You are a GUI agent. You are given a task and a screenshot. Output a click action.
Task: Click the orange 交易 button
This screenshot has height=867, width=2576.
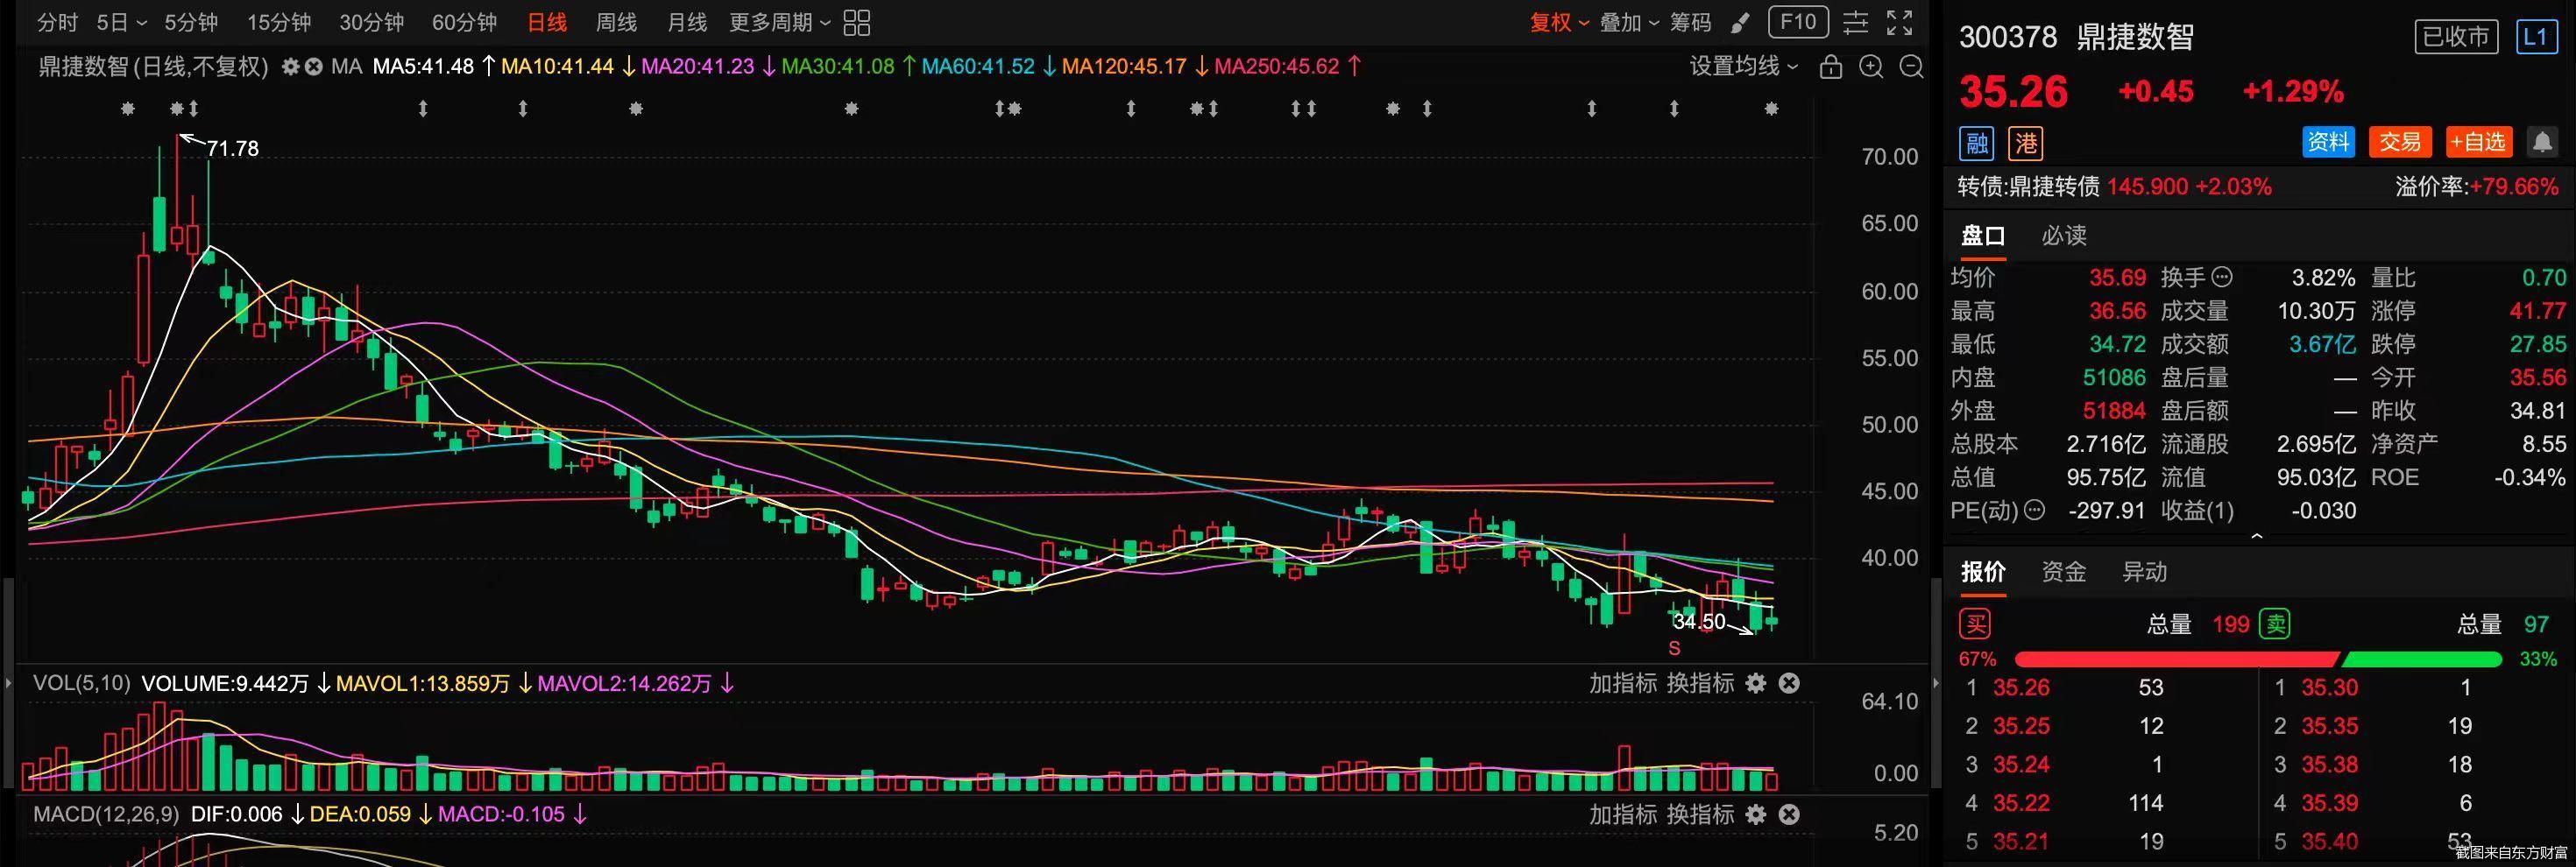(2400, 142)
